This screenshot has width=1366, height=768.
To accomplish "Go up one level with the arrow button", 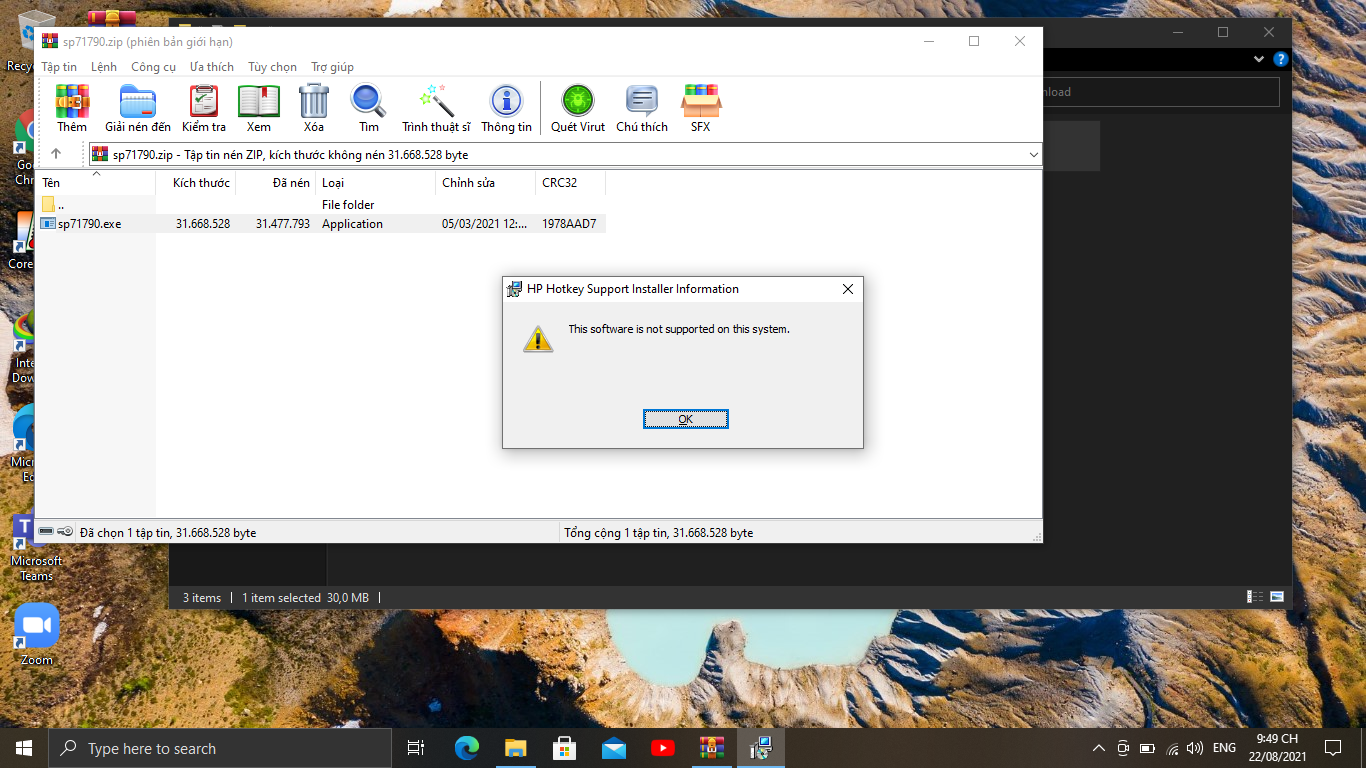I will (57, 154).
